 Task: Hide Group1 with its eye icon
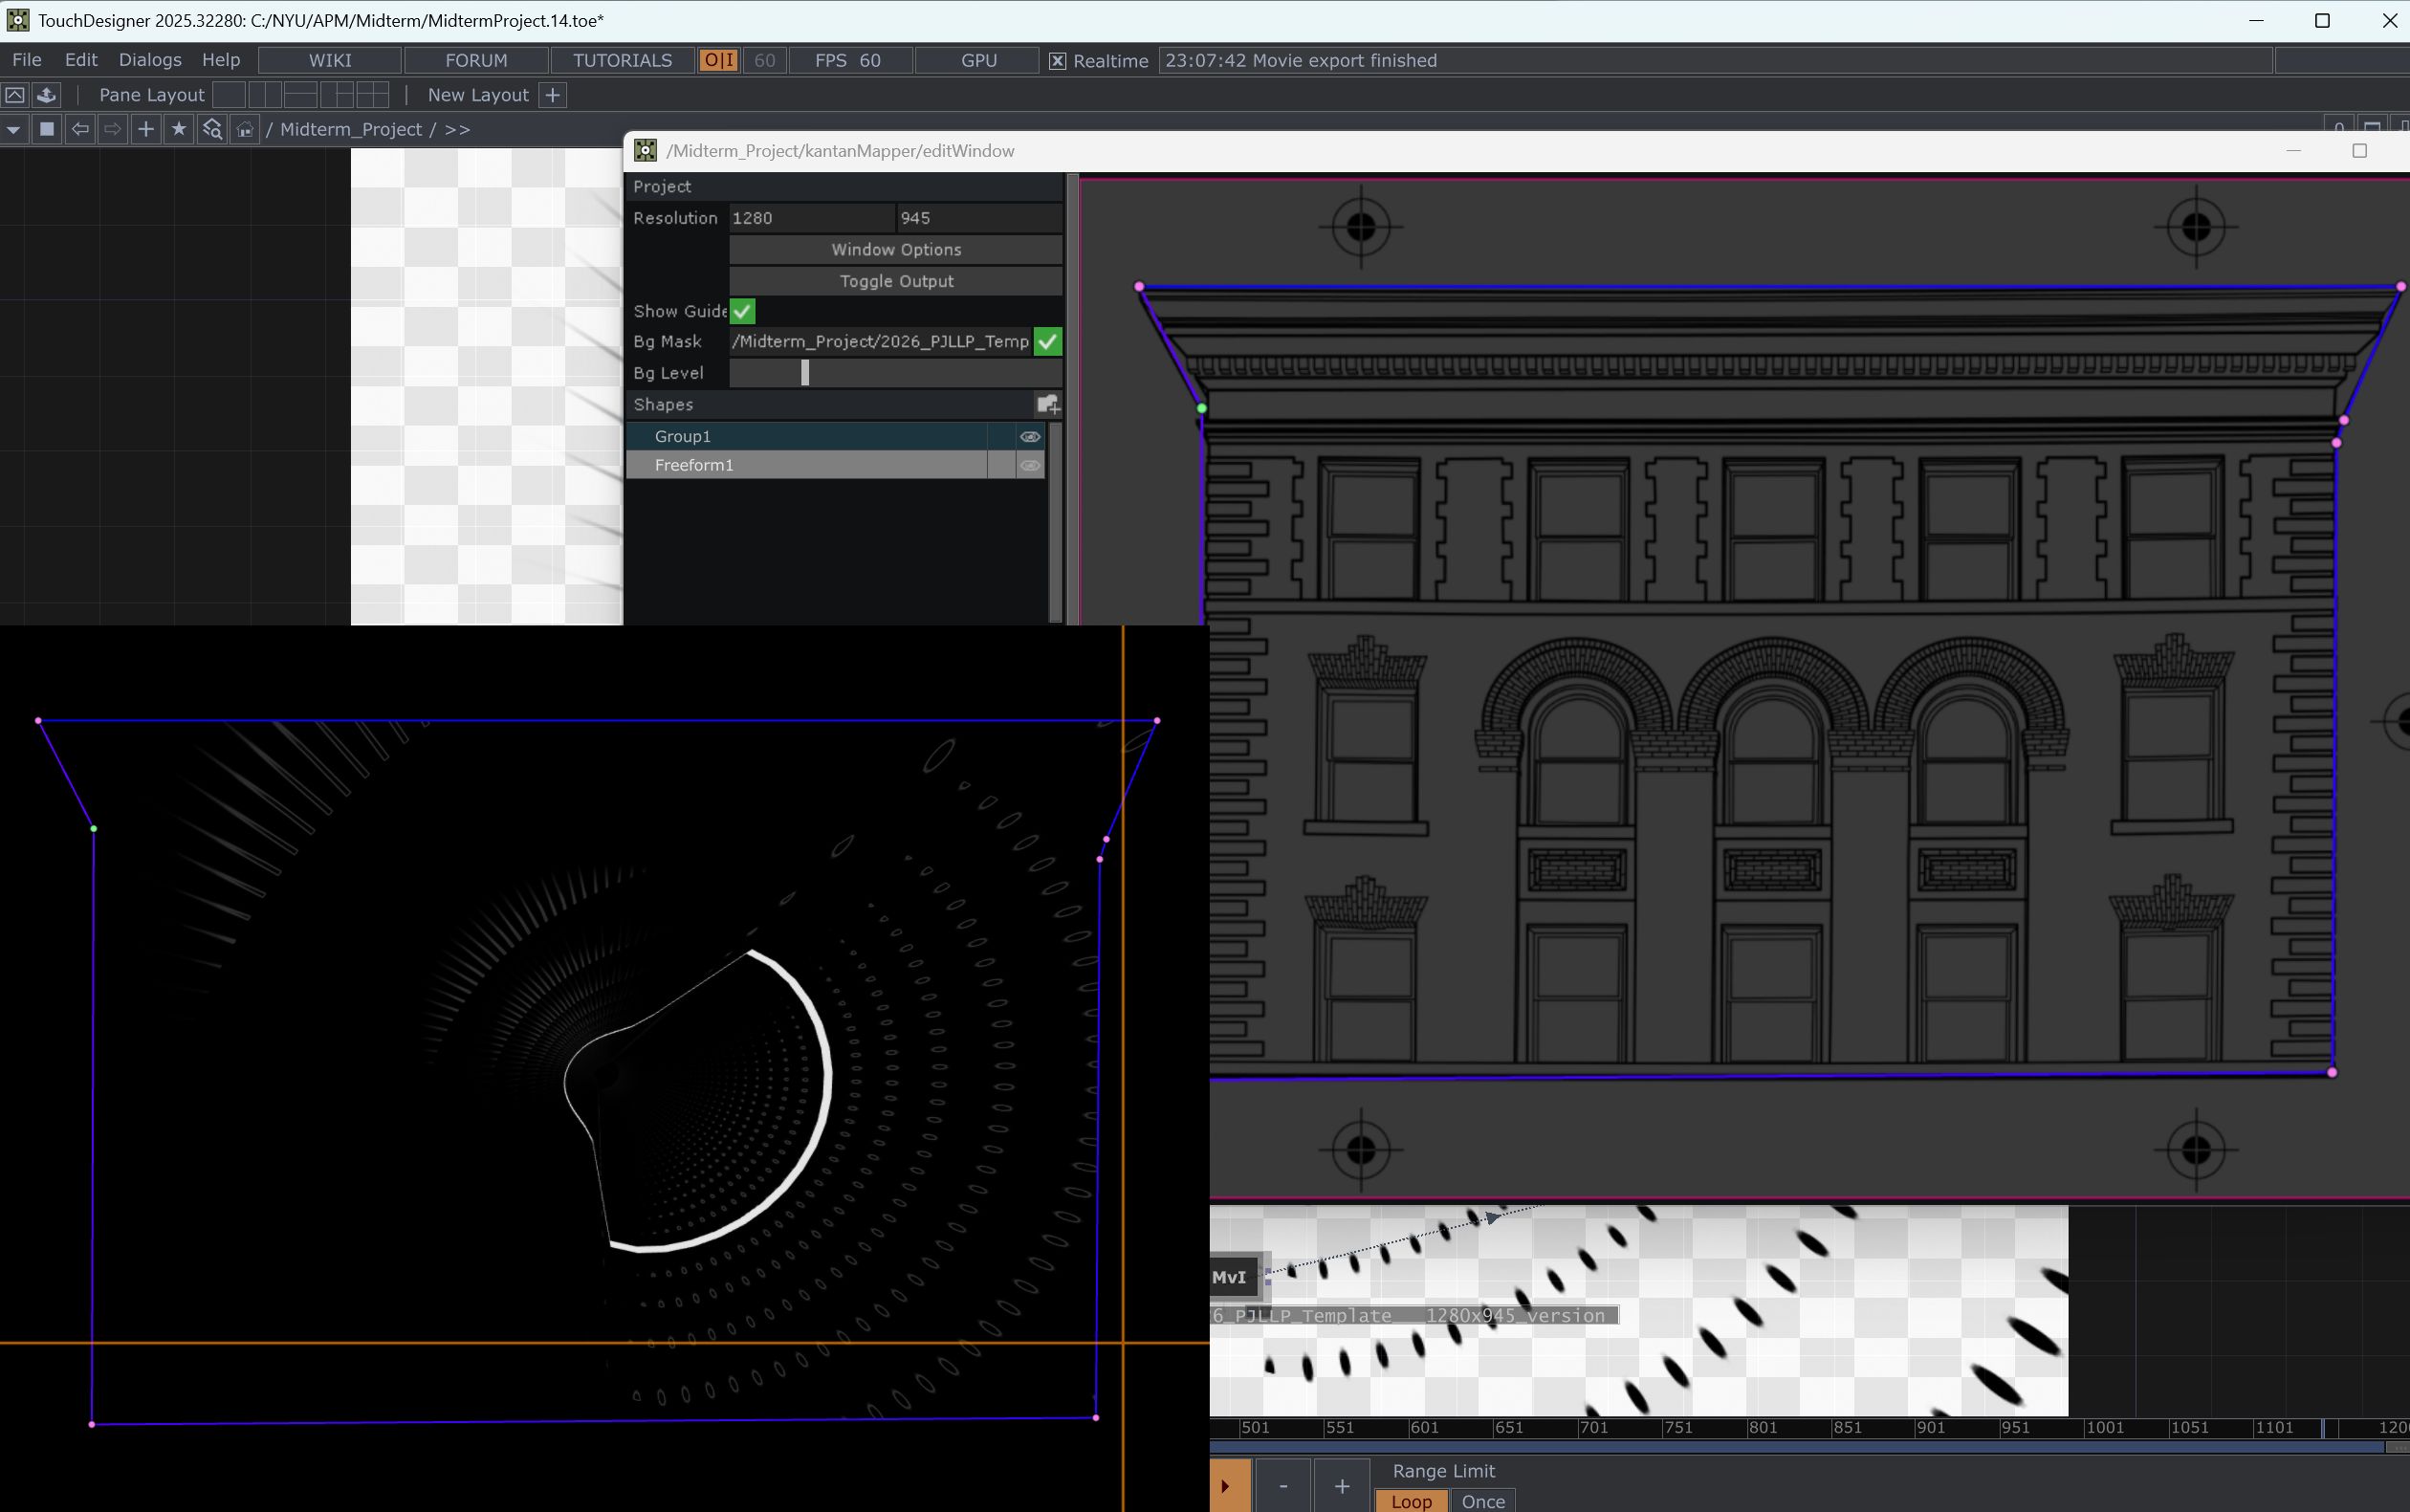click(1029, 436)
